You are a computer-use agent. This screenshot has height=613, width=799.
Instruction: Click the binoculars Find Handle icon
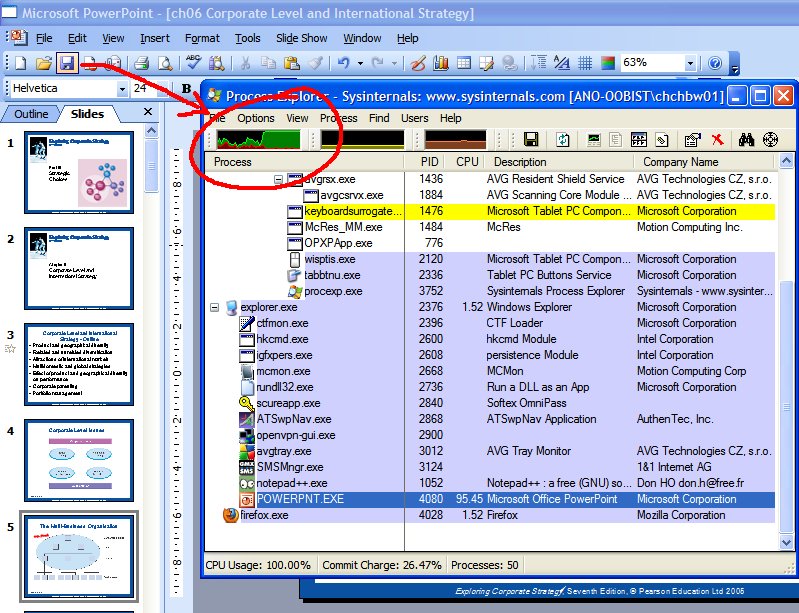747,139
